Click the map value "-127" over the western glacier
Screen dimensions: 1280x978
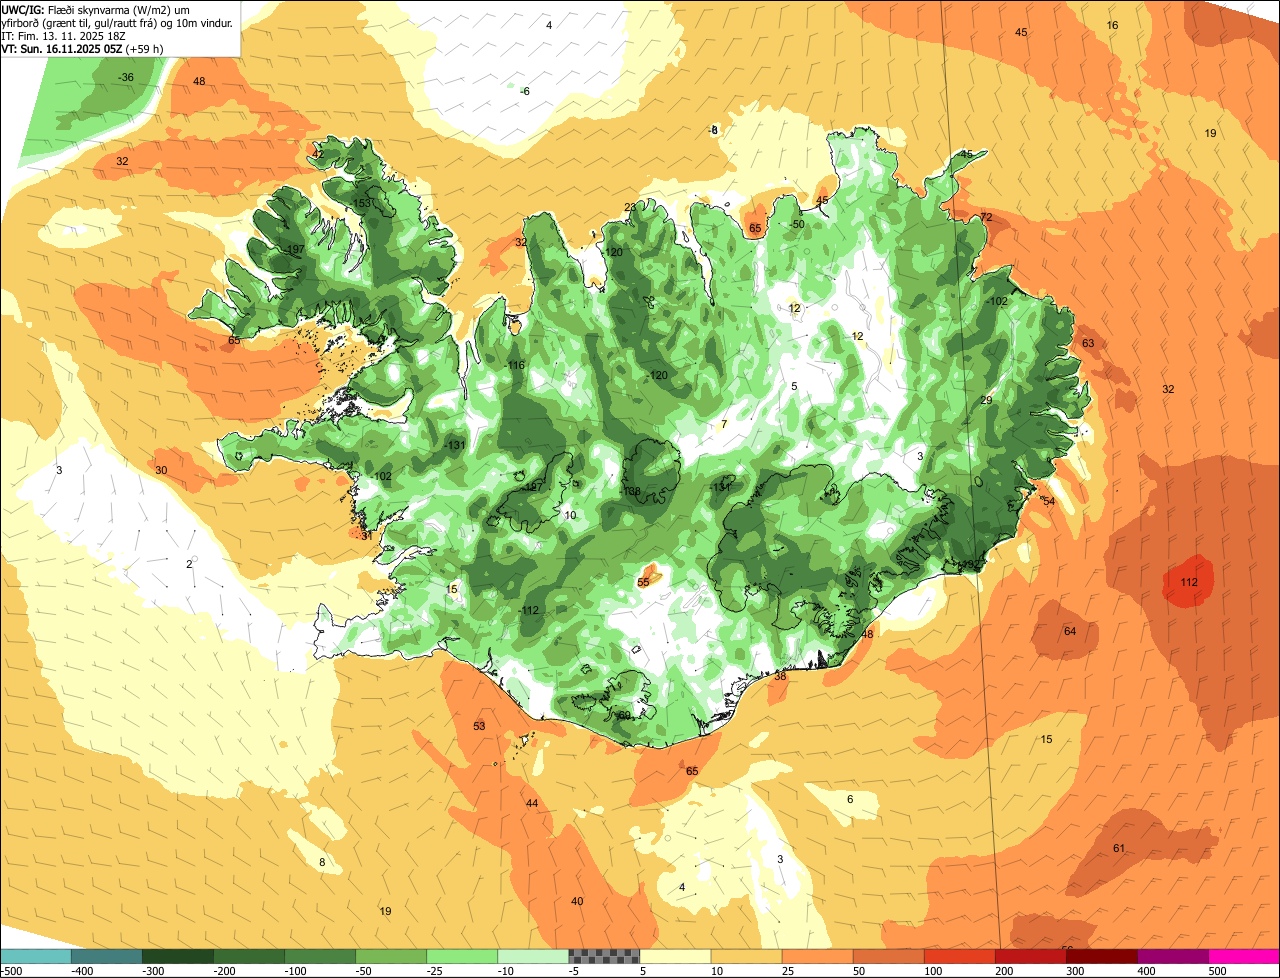[531, 487]
